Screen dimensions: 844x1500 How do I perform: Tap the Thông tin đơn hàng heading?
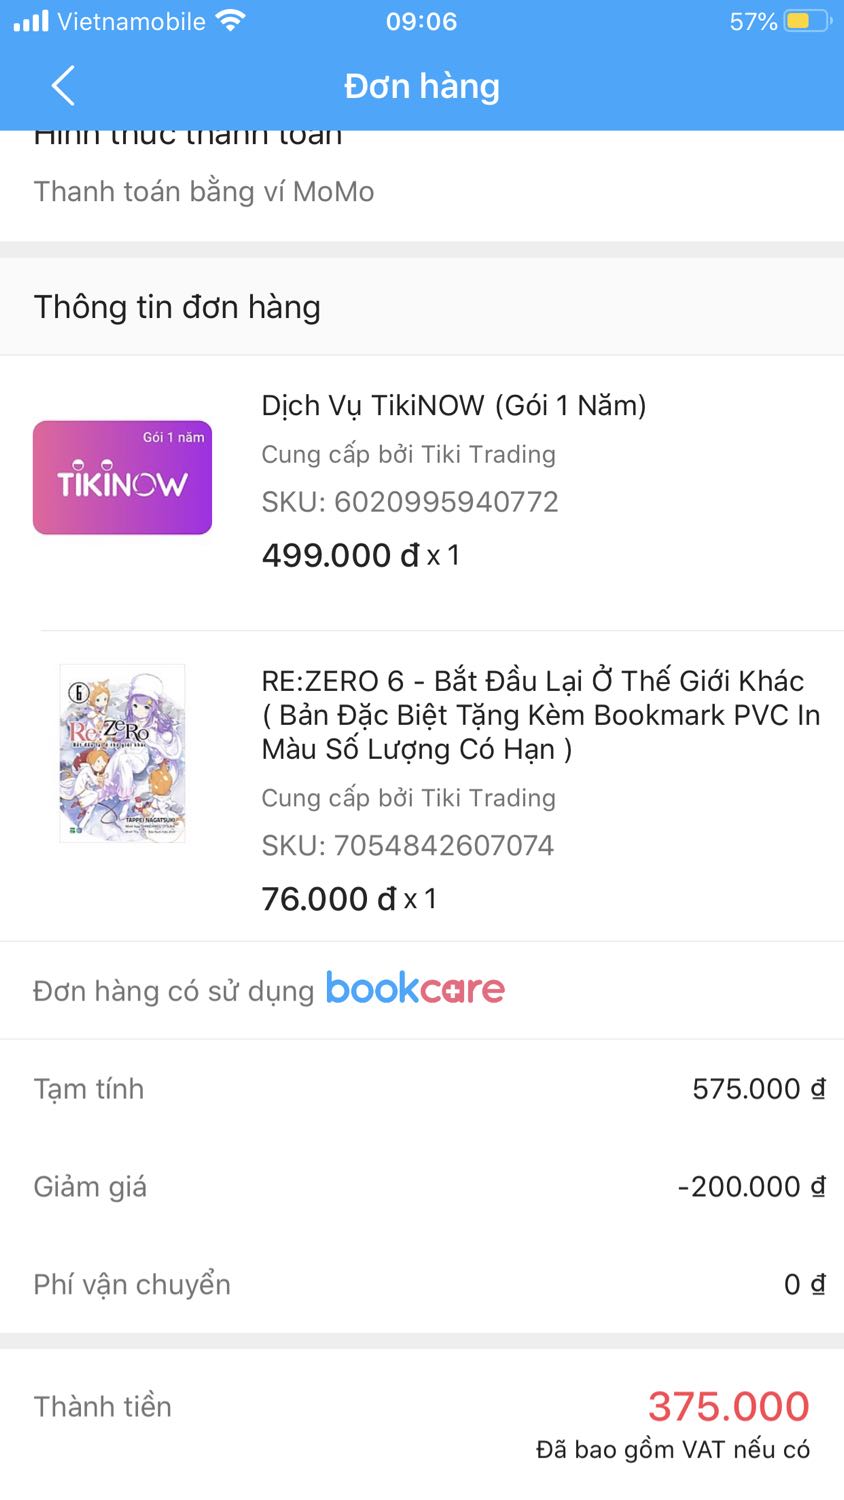[x=177, y=307]
